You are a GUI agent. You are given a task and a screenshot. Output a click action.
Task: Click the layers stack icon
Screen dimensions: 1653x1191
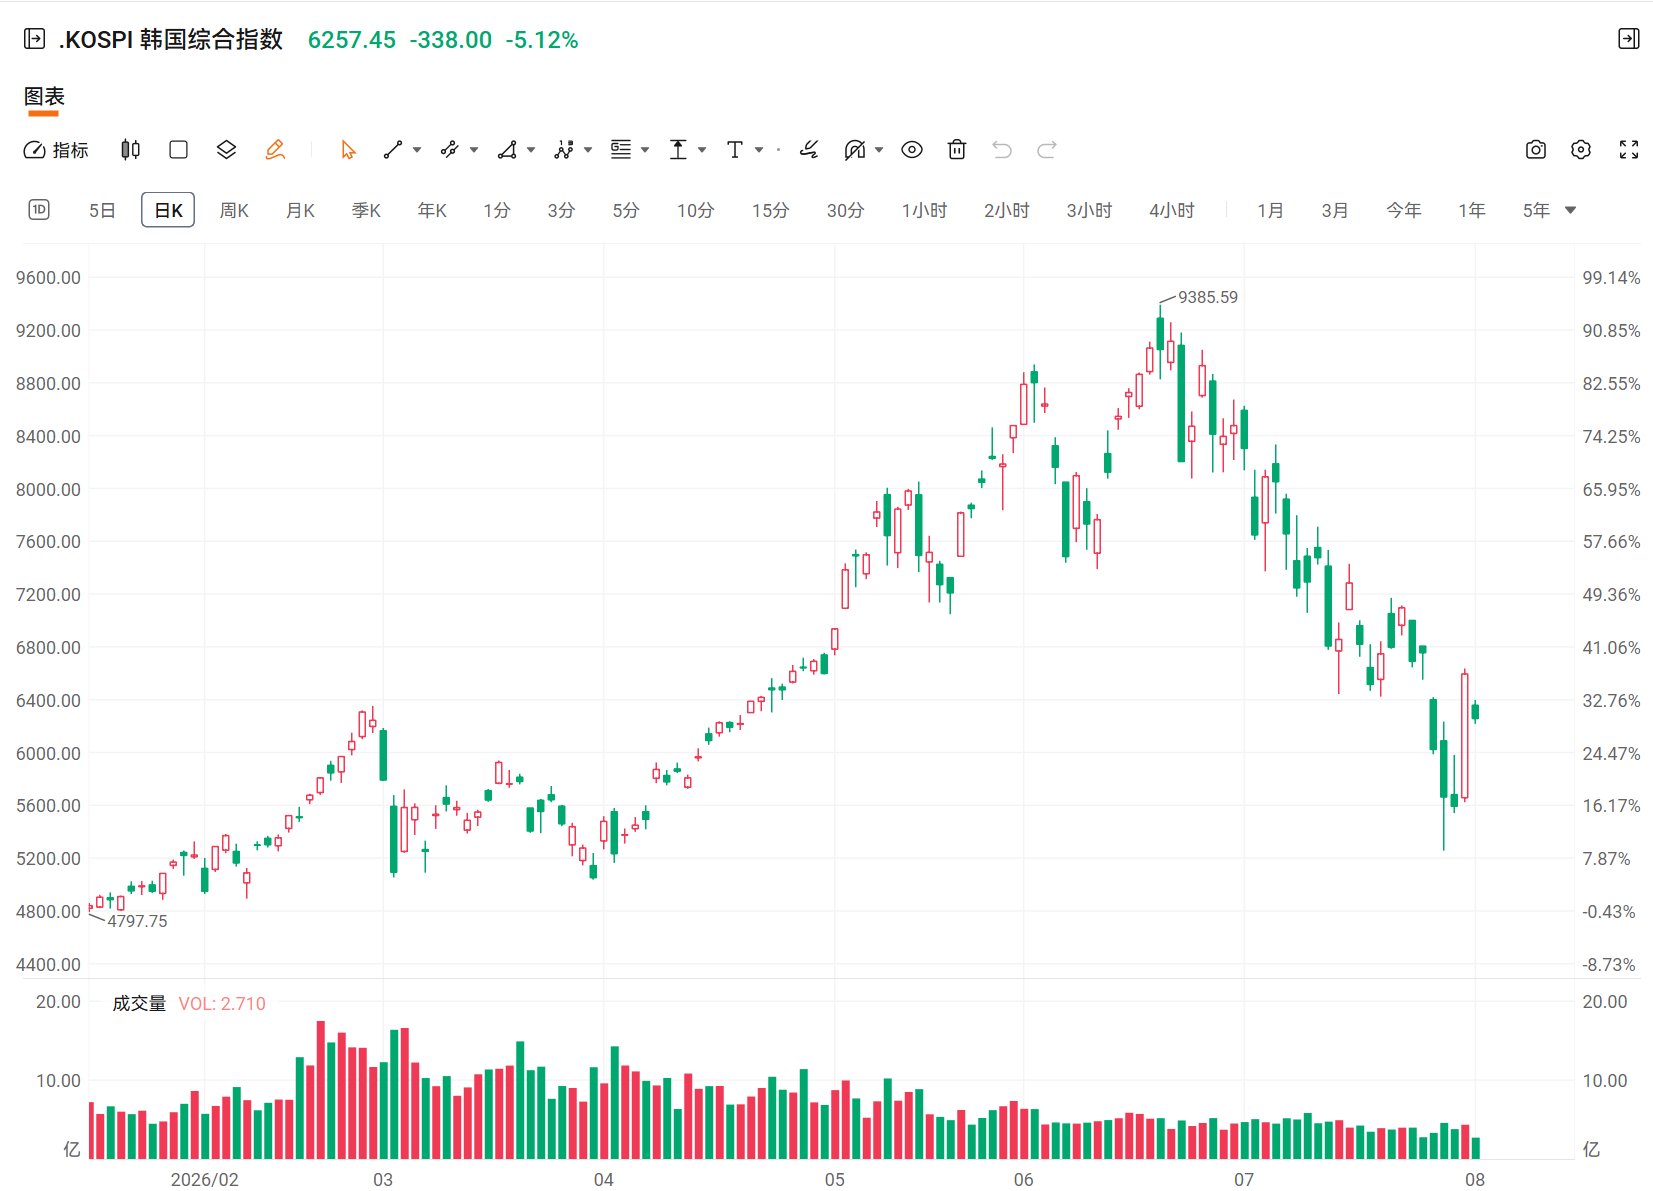(226, 150)
